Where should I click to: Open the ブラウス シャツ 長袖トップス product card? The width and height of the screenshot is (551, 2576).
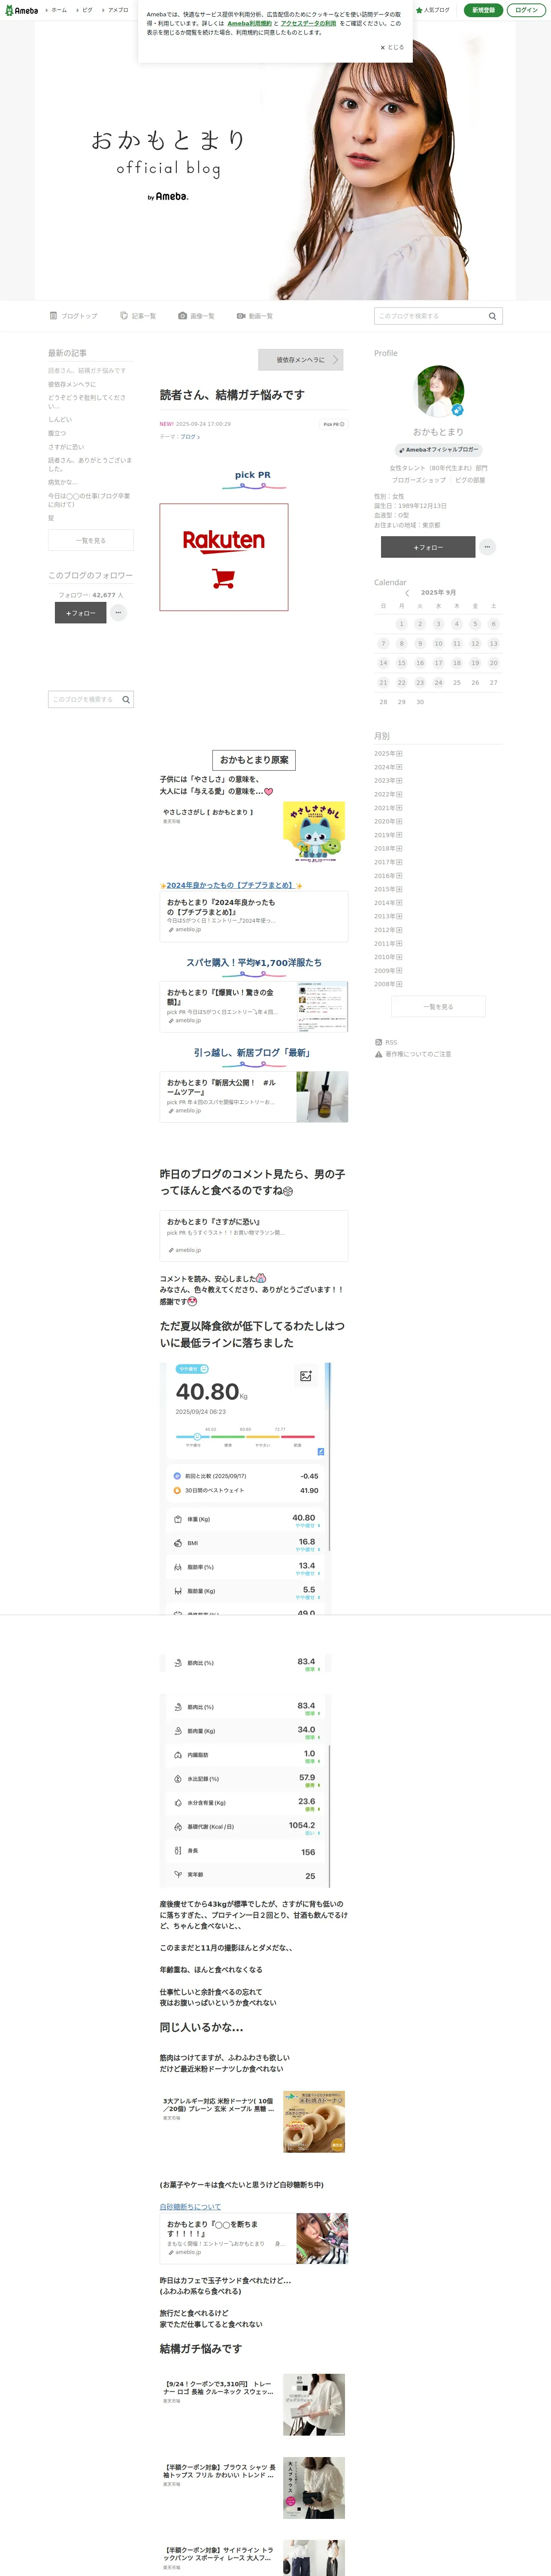click(x=254, y=2488)
